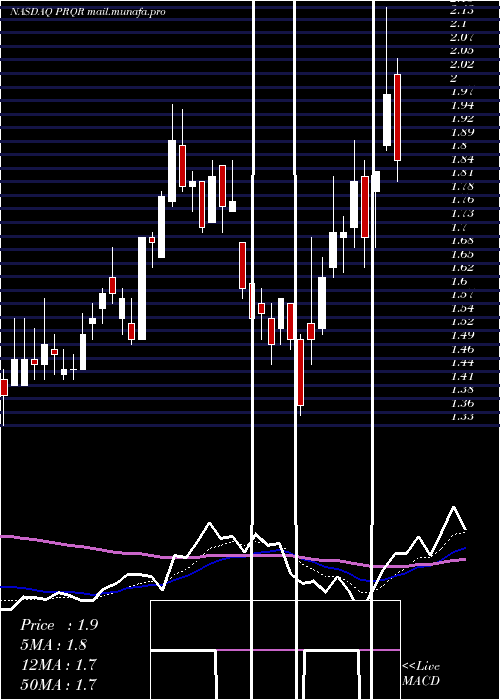500x700 pixels.
Task: Pick the 1.78 price axis label
Action: pyautogui.click(x=462, y=186)
